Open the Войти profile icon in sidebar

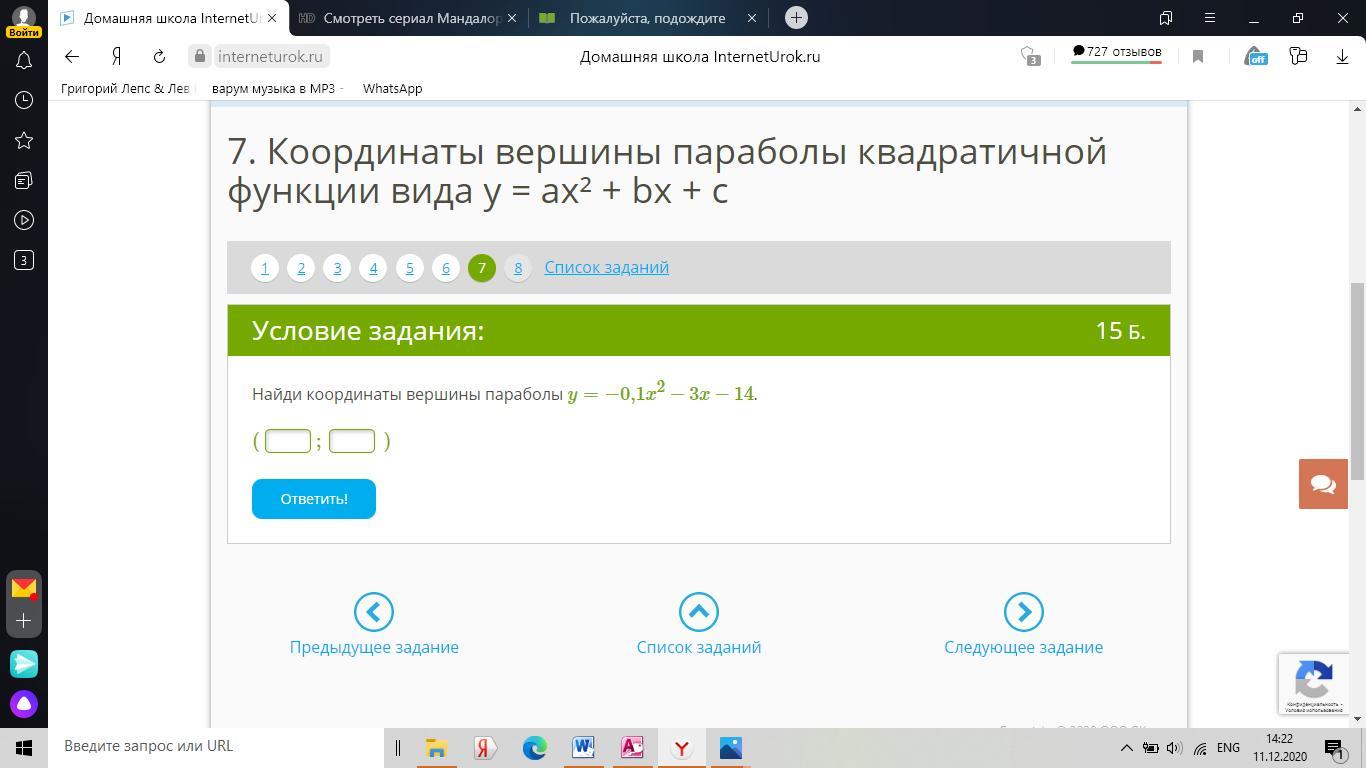tap(24, 20)
